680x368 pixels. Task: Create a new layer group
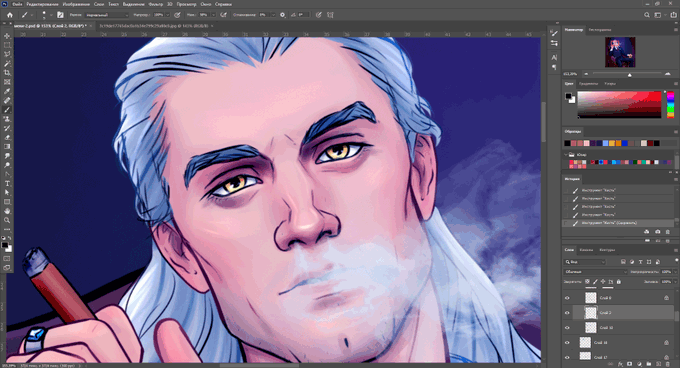(x=648, y=364)
